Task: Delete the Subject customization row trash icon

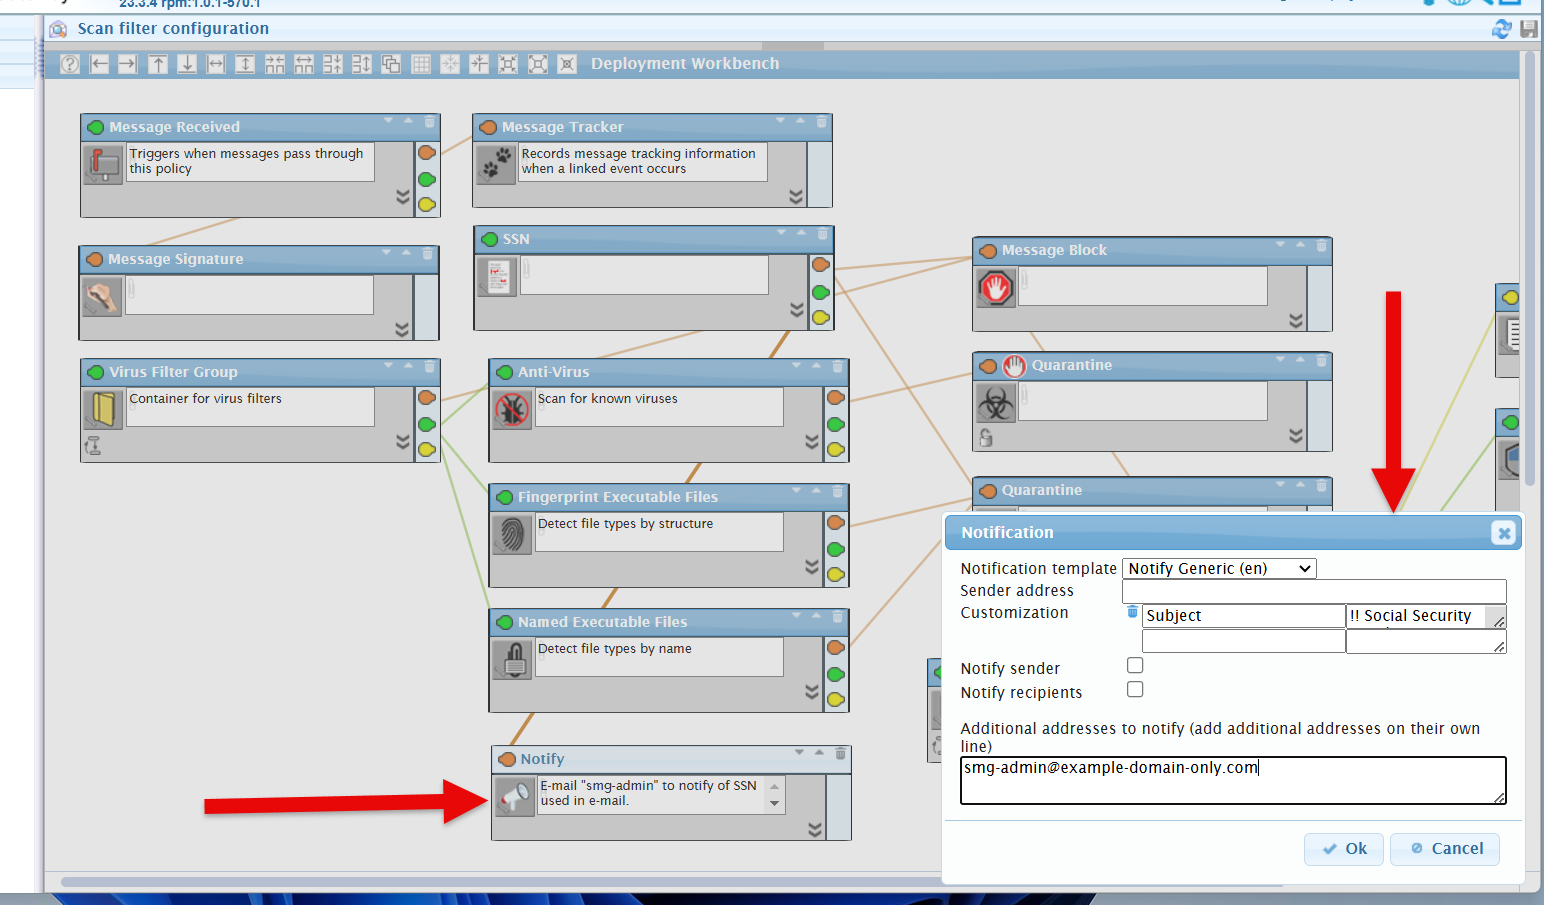Action: click(x=1132, y=611)
